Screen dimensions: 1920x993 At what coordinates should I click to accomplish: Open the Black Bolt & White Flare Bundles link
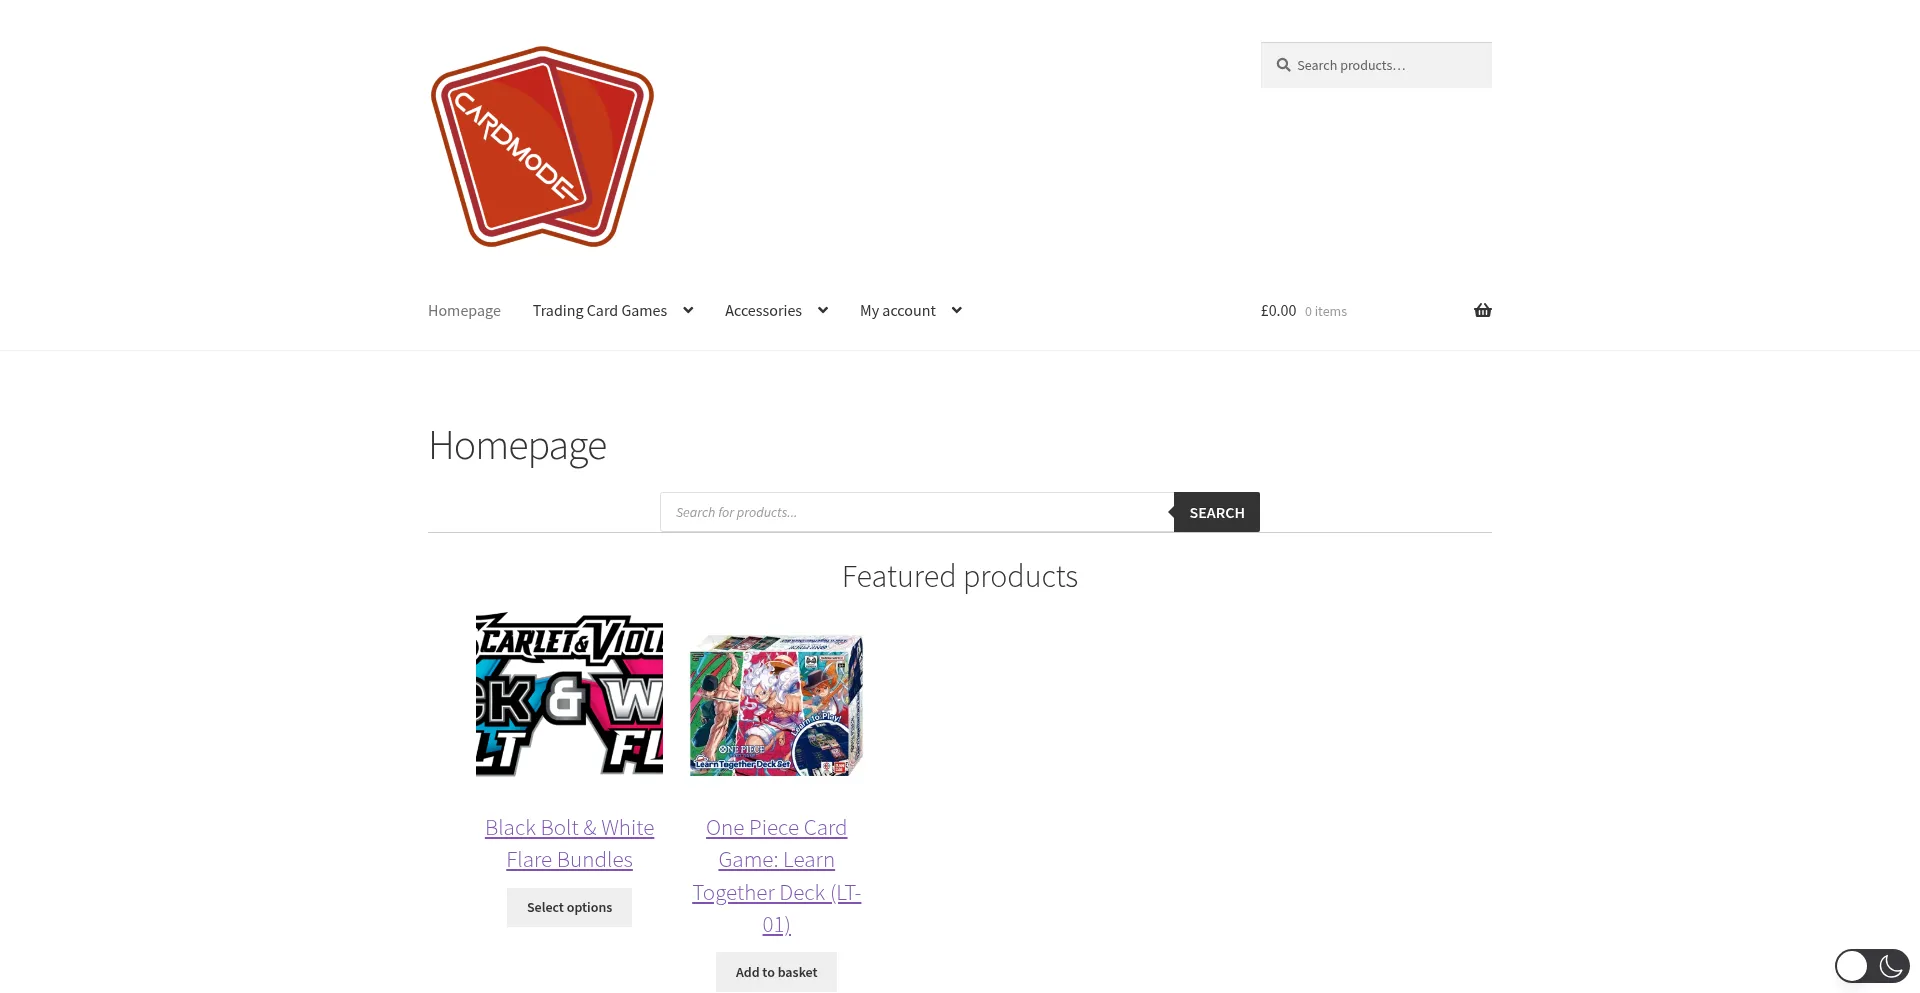(570, 844)
